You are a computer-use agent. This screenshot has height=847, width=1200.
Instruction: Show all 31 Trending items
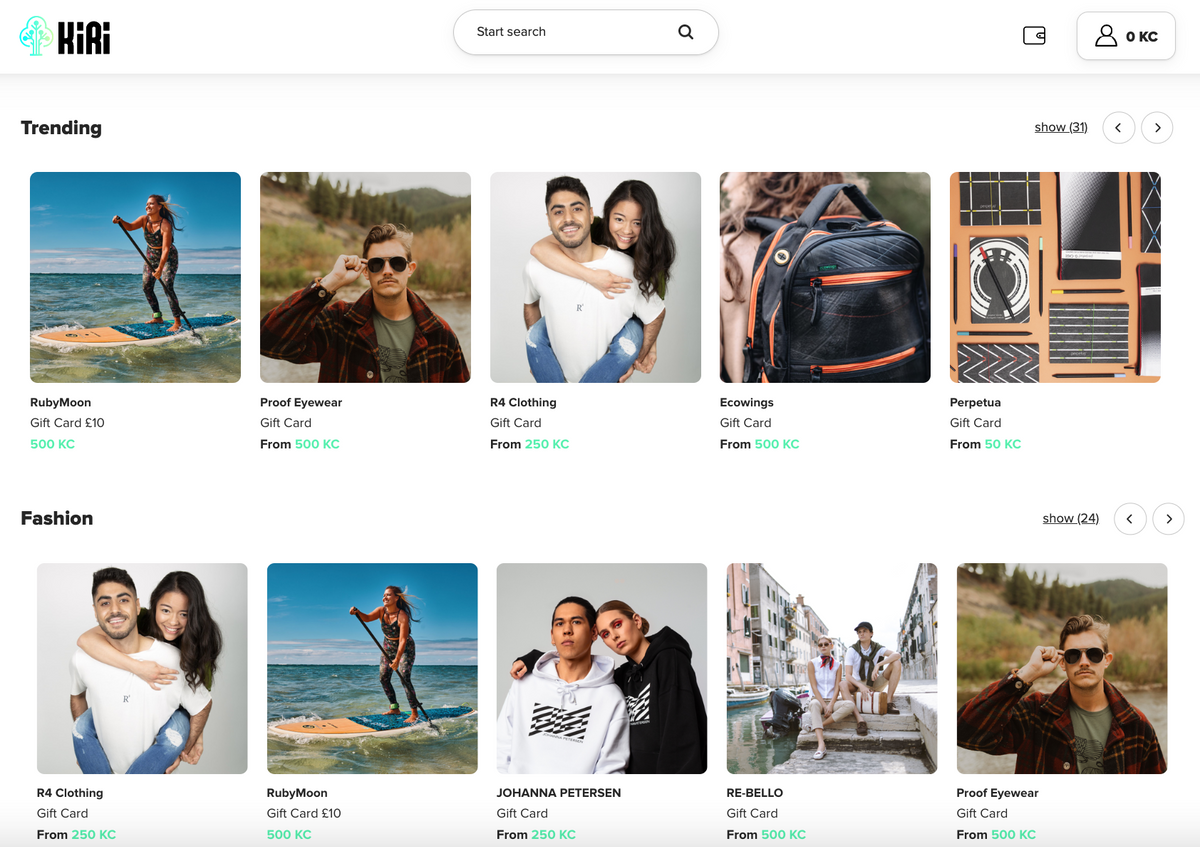click(1061, 127)
